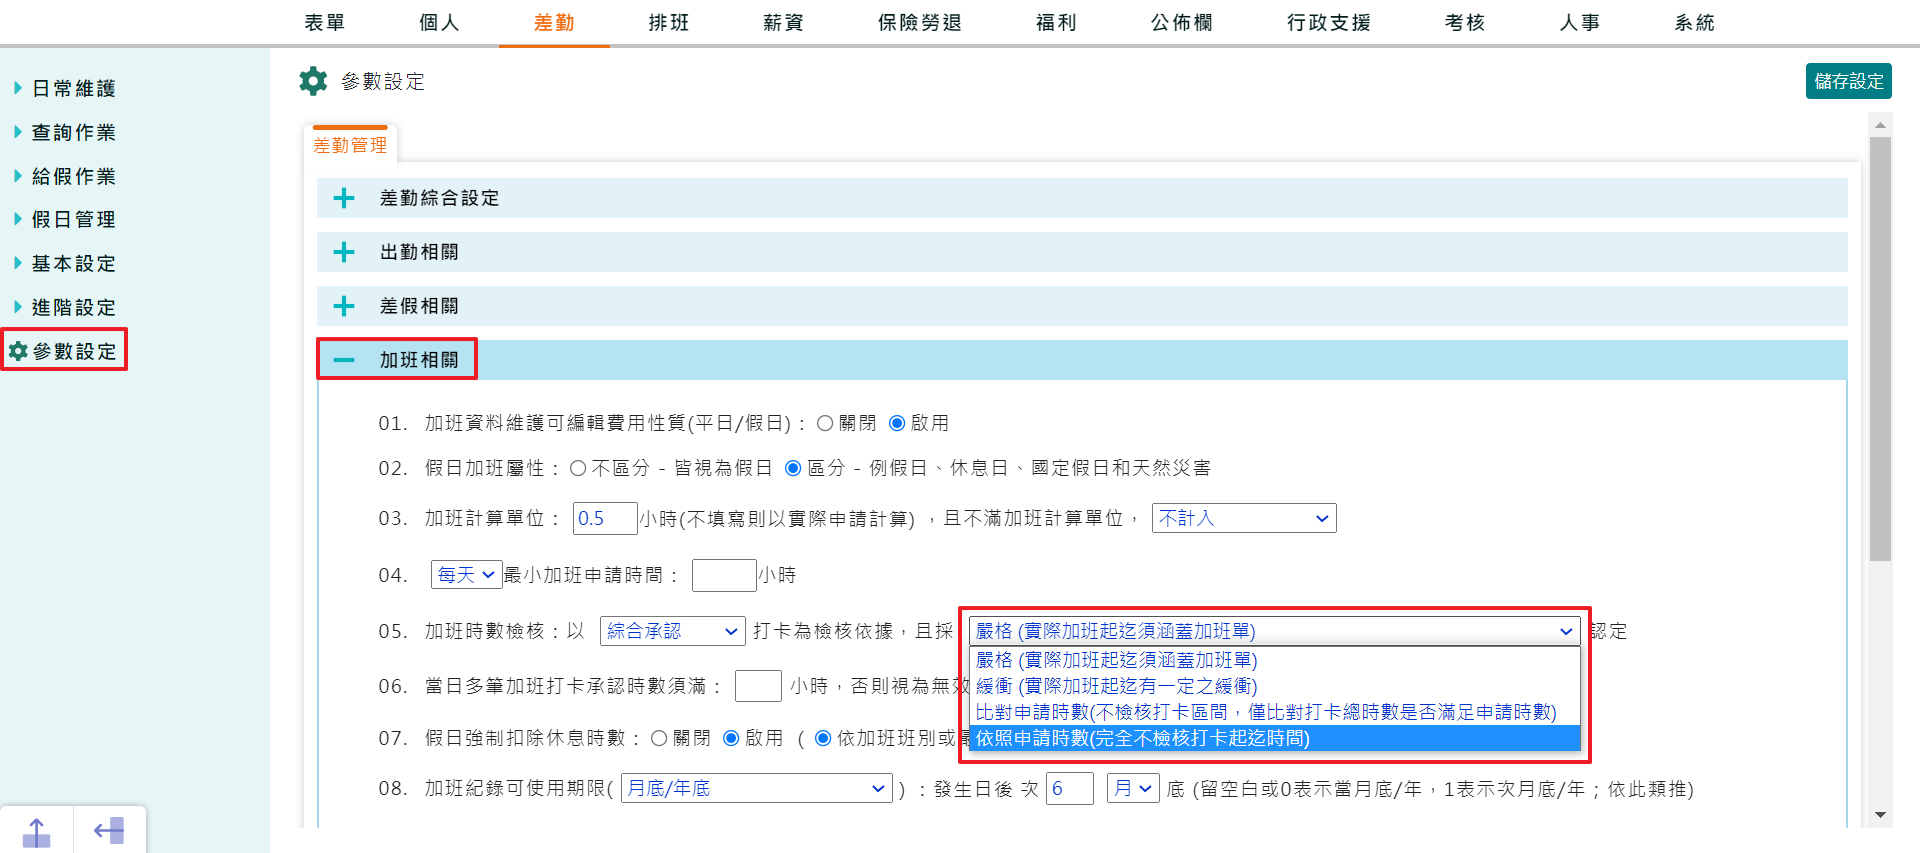1920x853 pixels.
Task: Open the 公佈欄 top menu
Action: 1182,22
